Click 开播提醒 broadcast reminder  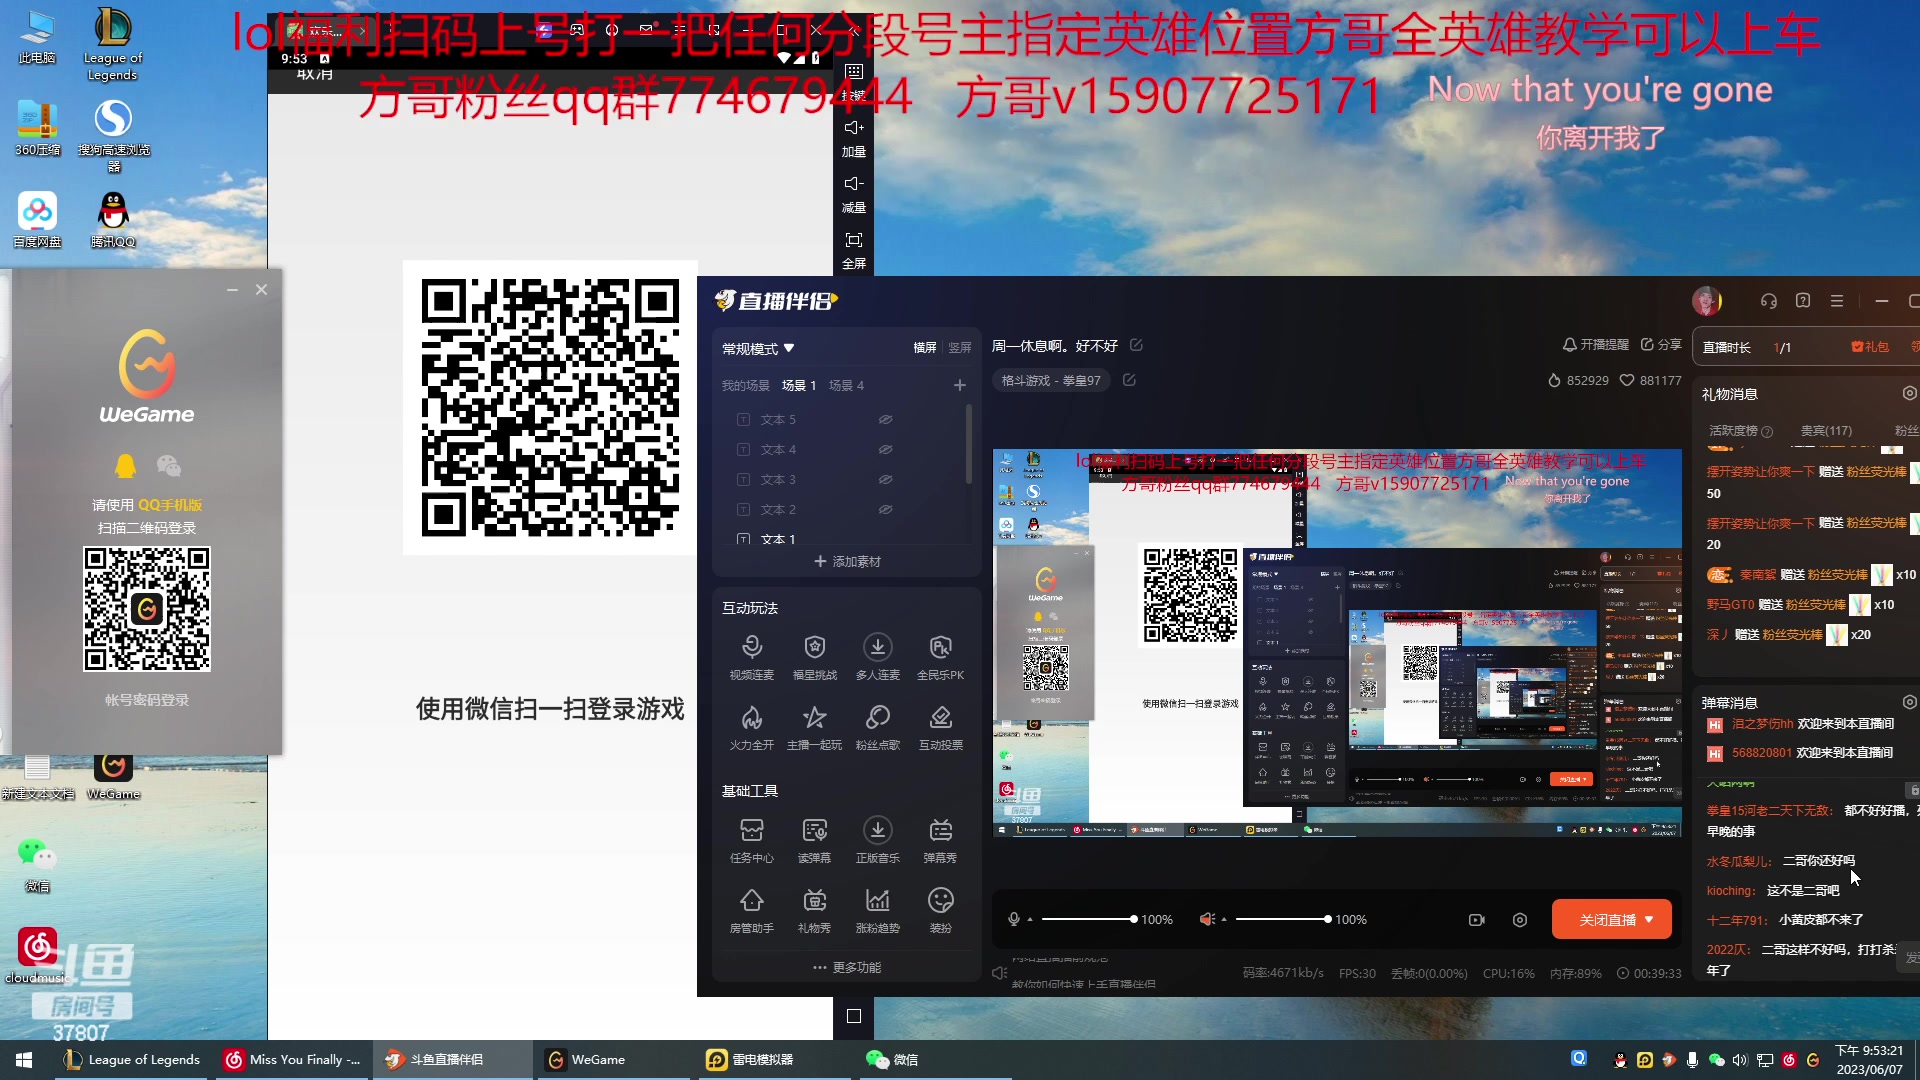click(1596, 344)
